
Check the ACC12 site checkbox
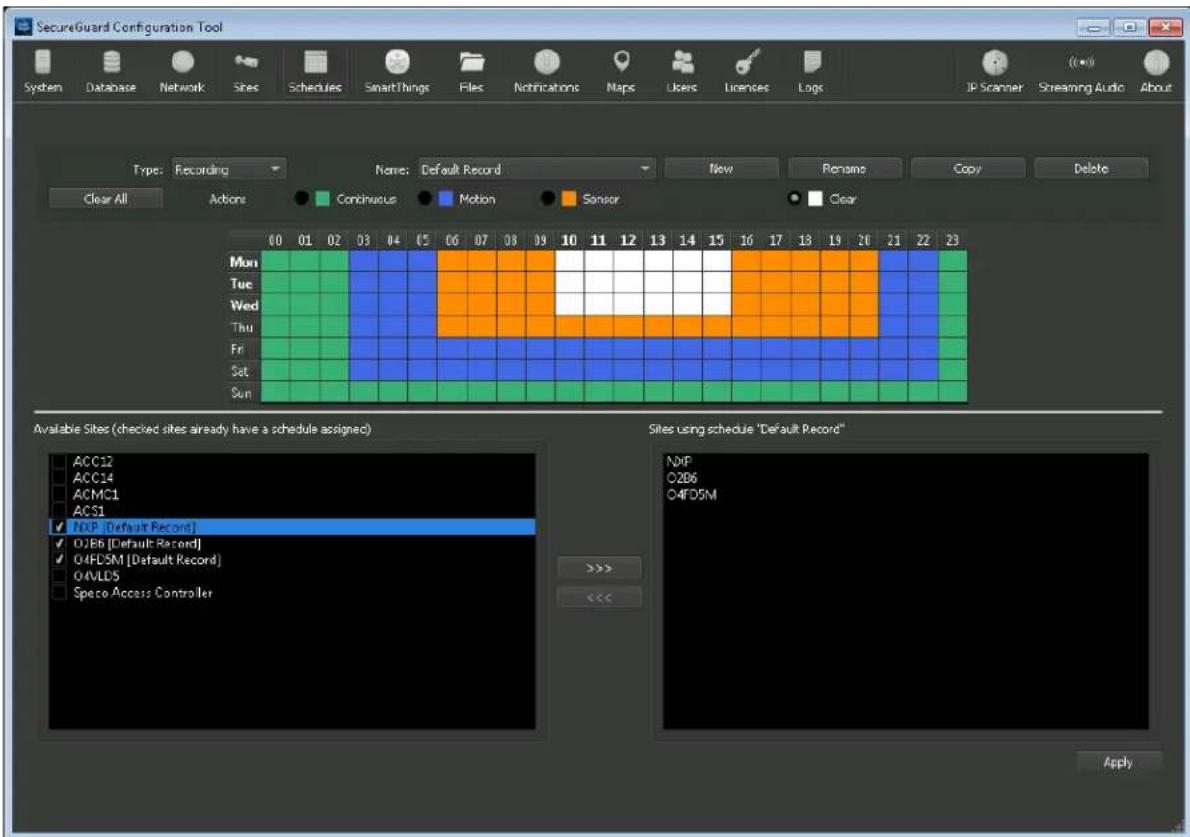click(x=59, y=461)
